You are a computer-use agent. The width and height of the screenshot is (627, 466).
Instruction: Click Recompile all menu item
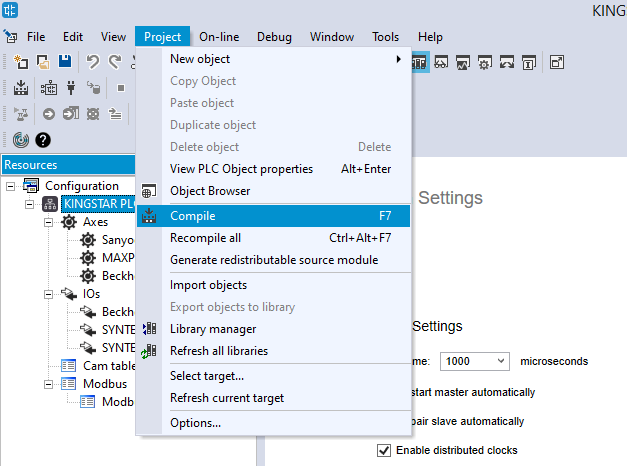point(205,238)
